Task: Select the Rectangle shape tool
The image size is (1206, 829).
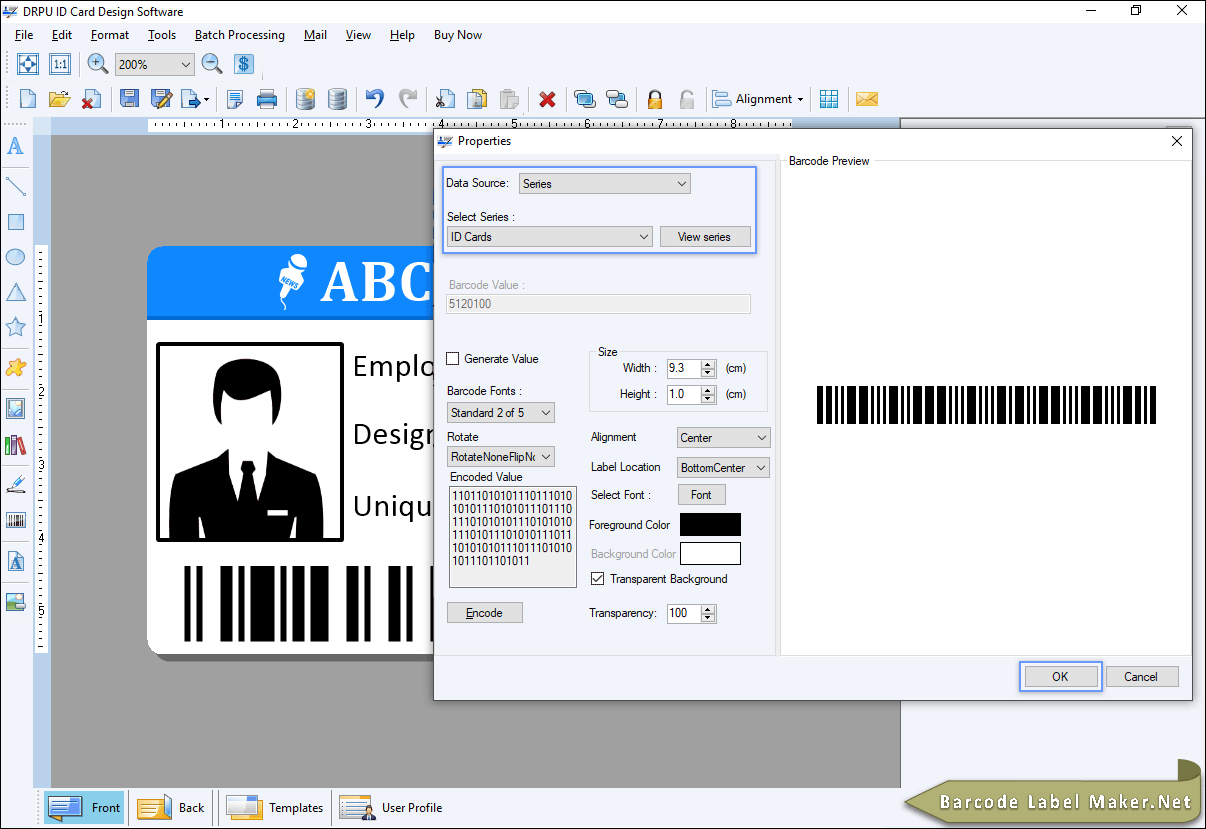Action: click(x=15, y=222)
